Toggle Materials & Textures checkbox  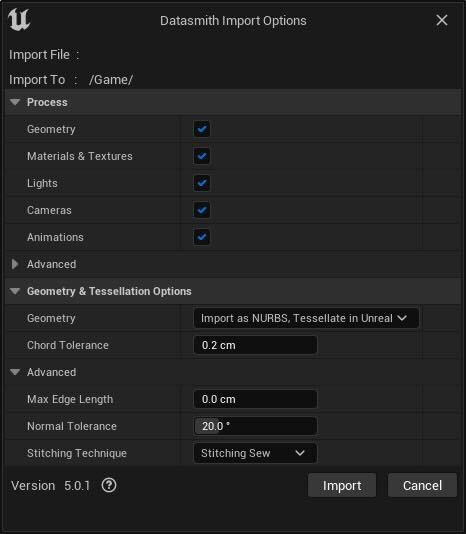(x=202, y=156)
